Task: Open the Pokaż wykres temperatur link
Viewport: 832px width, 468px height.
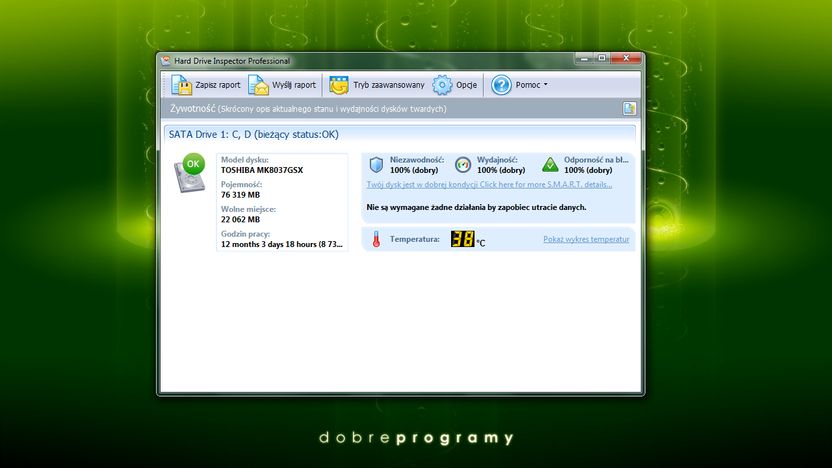Action: (586, 239)
